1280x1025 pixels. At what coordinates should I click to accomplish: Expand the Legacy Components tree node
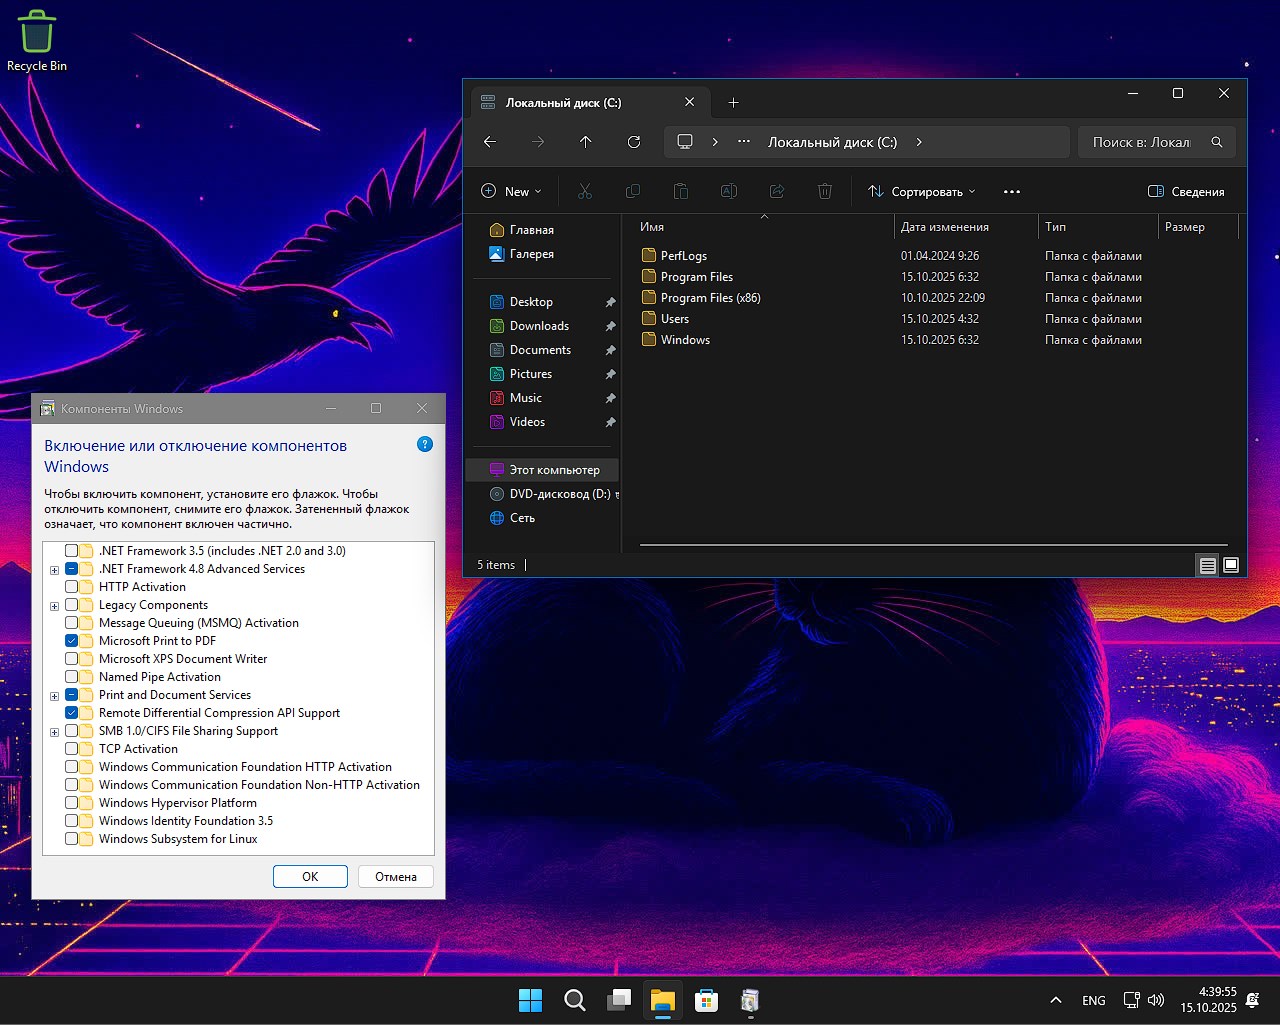pos(55,606)
